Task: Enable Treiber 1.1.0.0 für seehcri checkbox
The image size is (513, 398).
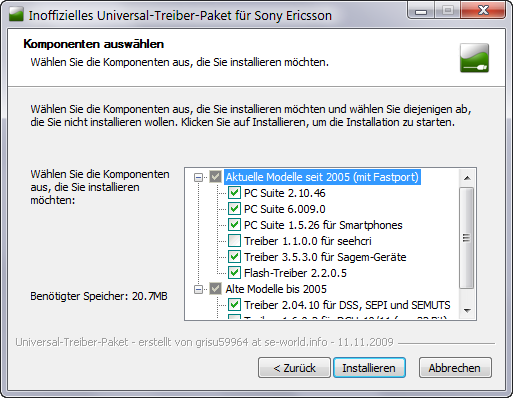Action: coord(234,241)
